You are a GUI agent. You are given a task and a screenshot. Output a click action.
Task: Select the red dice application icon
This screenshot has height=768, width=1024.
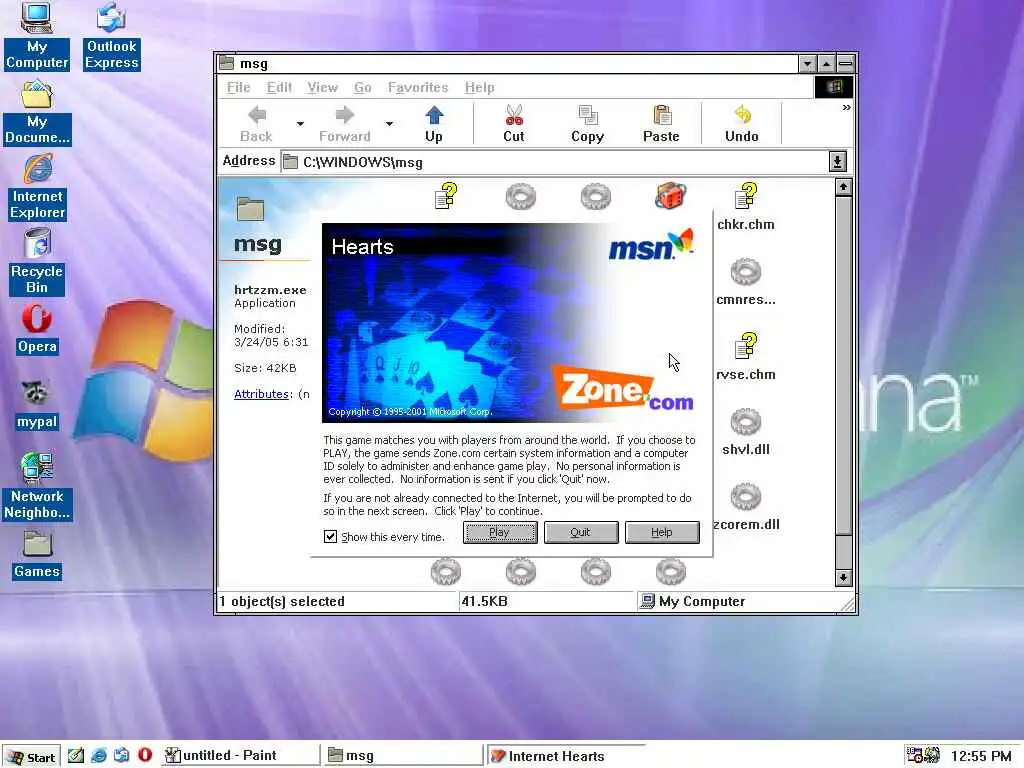click(671, 196)
